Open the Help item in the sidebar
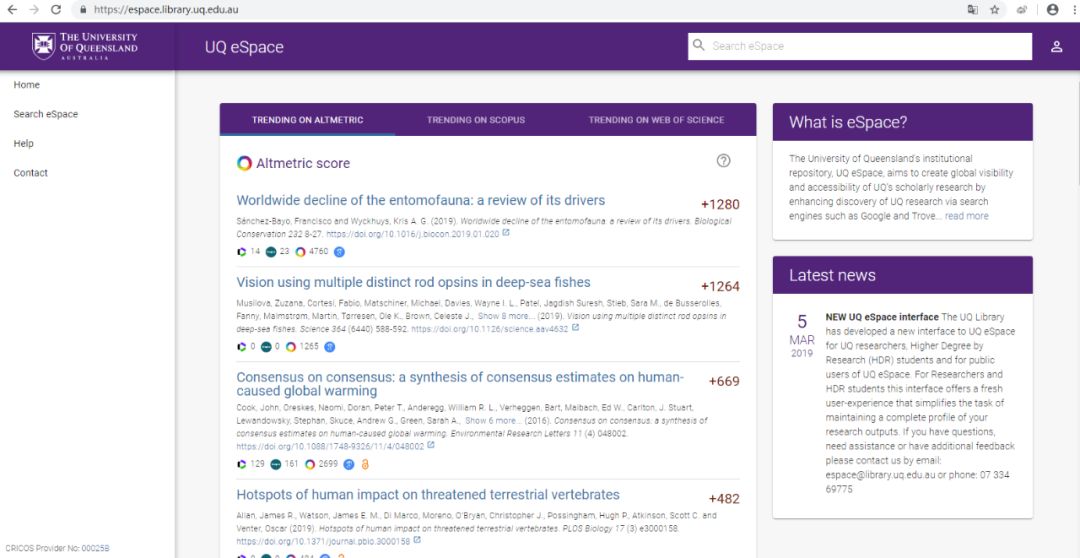Image resolution: width=1080 pixels, height=558 pixels. (x=24, y=144)
